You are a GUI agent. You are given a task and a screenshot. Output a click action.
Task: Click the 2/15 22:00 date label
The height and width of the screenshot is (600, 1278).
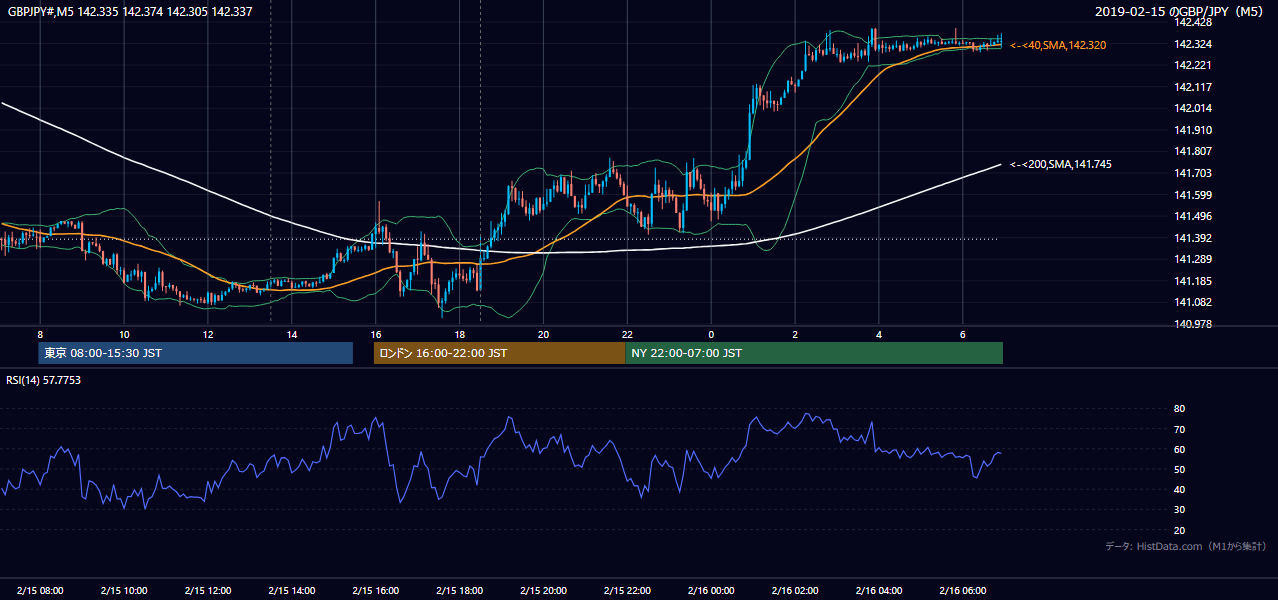coord(627,590)
